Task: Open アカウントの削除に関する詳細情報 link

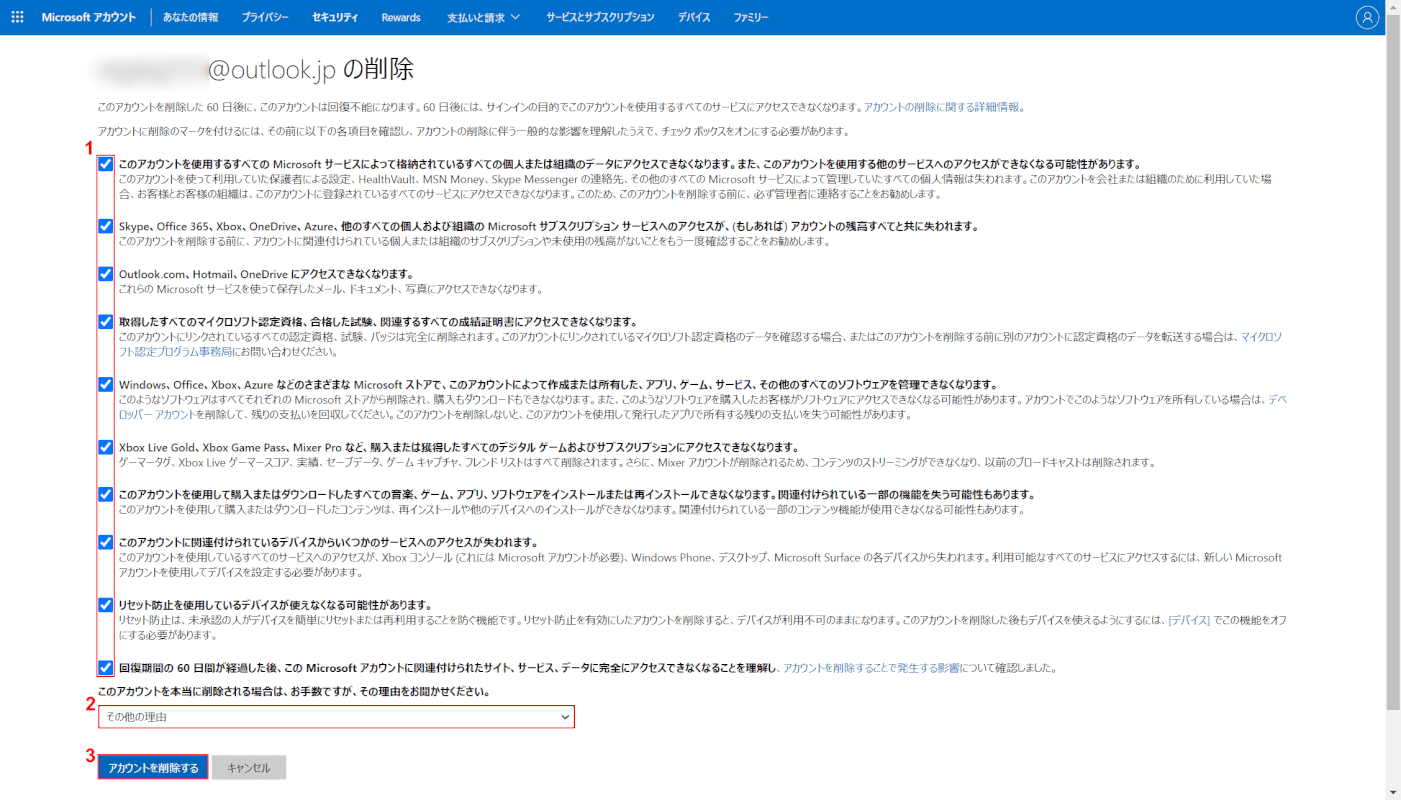Action: 942,106
